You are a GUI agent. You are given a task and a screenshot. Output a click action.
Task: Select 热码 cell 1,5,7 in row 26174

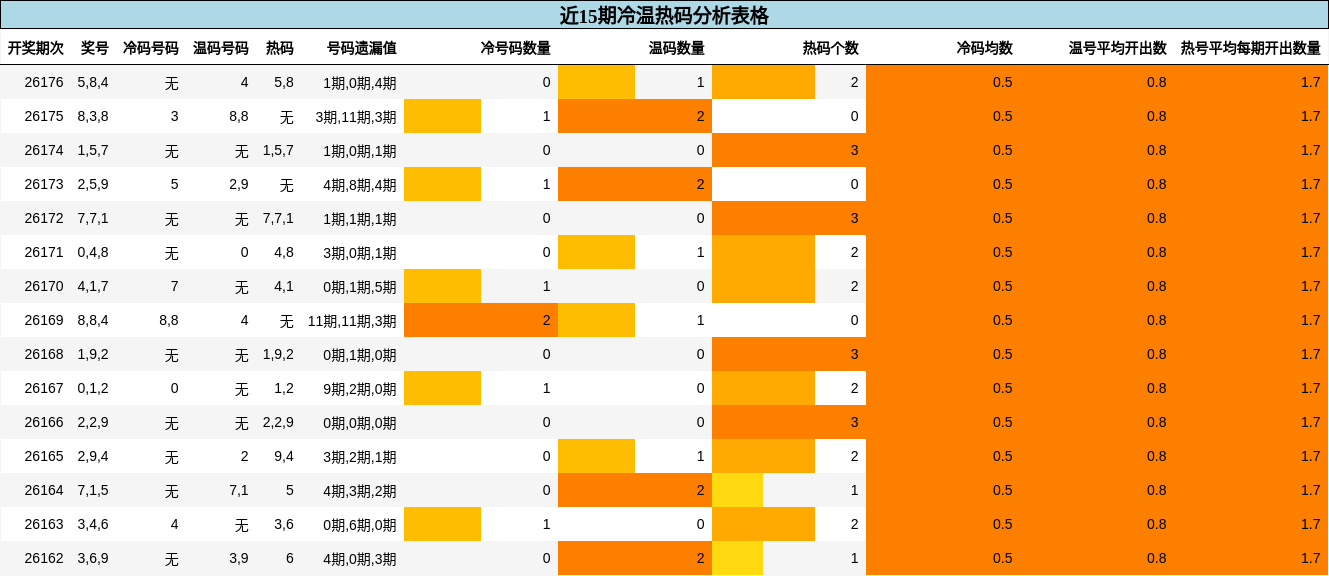278,150
